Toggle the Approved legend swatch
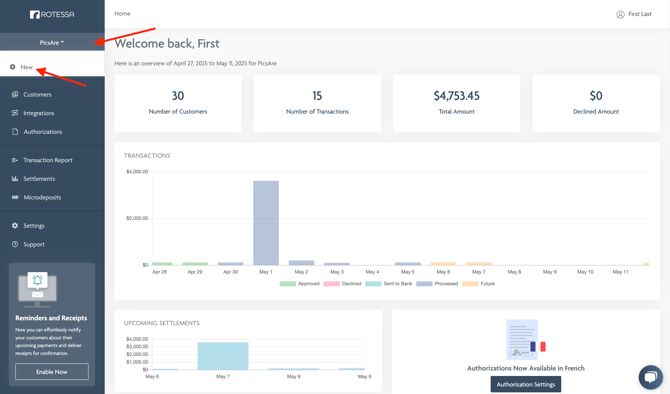This screenshot has height=394, width=670. click(x=288, y=284)
